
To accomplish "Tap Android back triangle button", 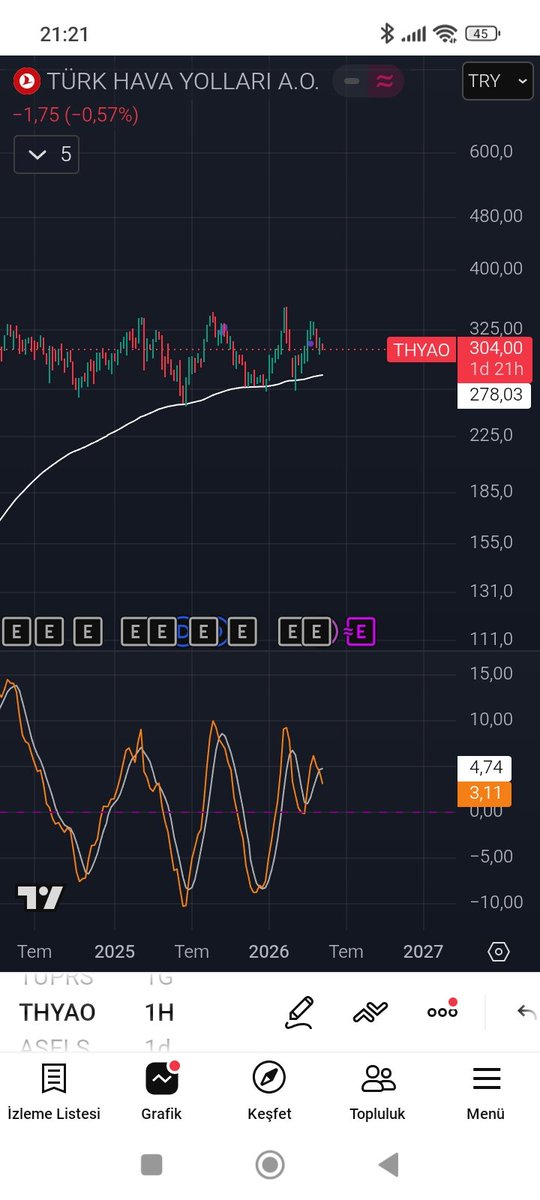I will 388,1164.
